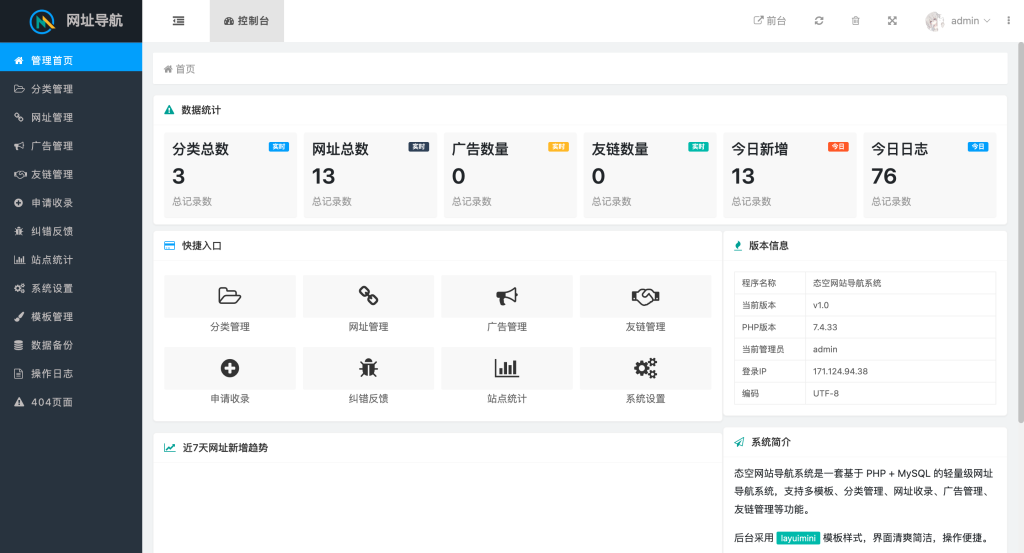Open the 前台 front-end link
The height and width of the screenshot is (553, 1024).
(770, 21)
